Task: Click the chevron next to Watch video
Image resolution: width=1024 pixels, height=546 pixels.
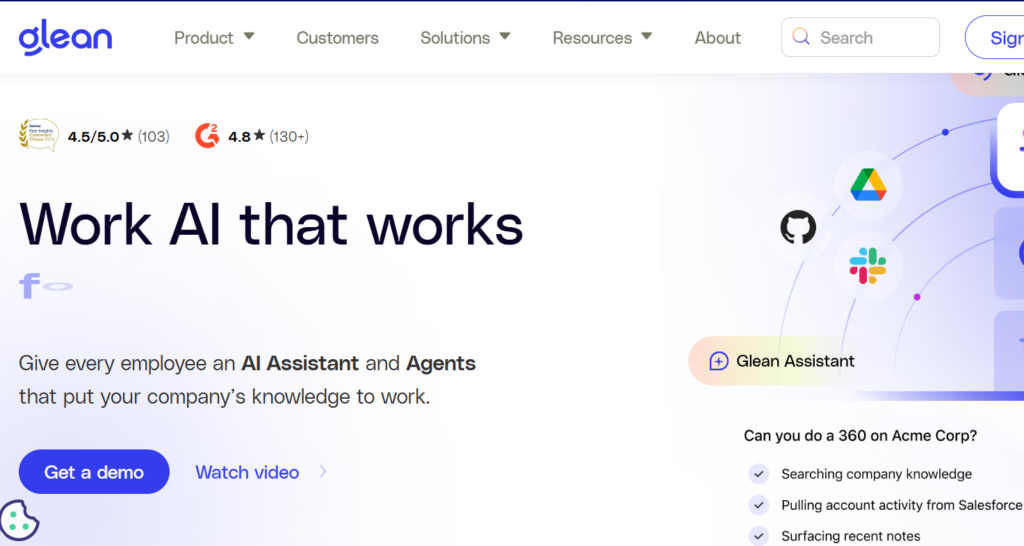Action: click(323, 472)
